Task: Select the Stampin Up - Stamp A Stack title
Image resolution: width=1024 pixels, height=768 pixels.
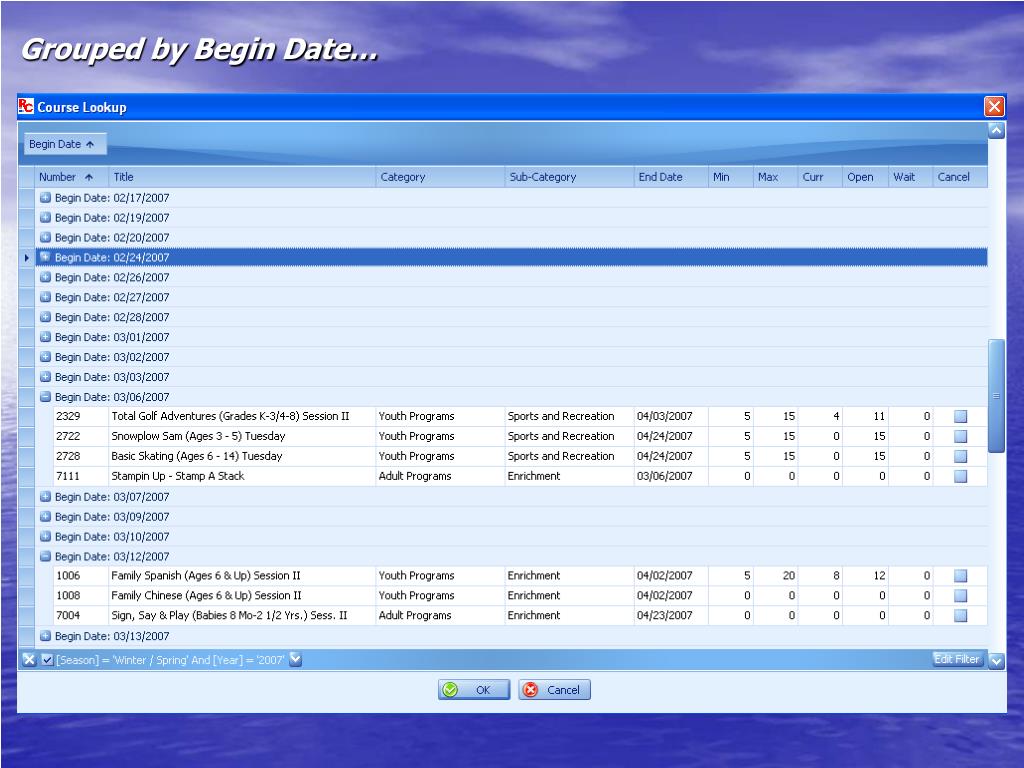Action: click(x=178, y=476)
